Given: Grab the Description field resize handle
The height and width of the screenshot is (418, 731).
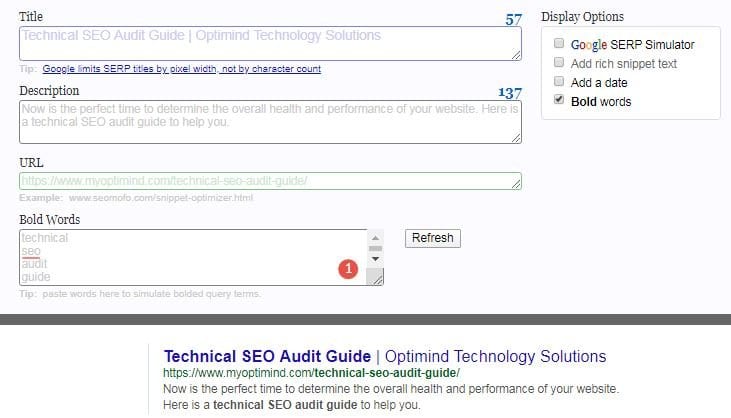Looking at the screenshot, I should [x=516, y=138].
